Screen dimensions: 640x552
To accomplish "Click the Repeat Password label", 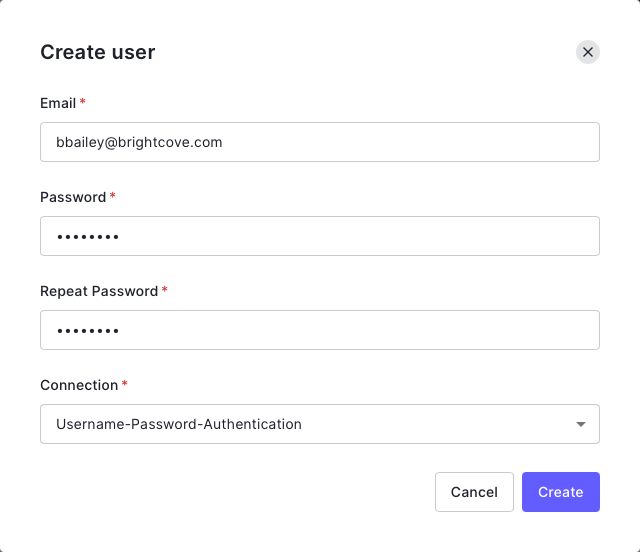I will point(99,291).
